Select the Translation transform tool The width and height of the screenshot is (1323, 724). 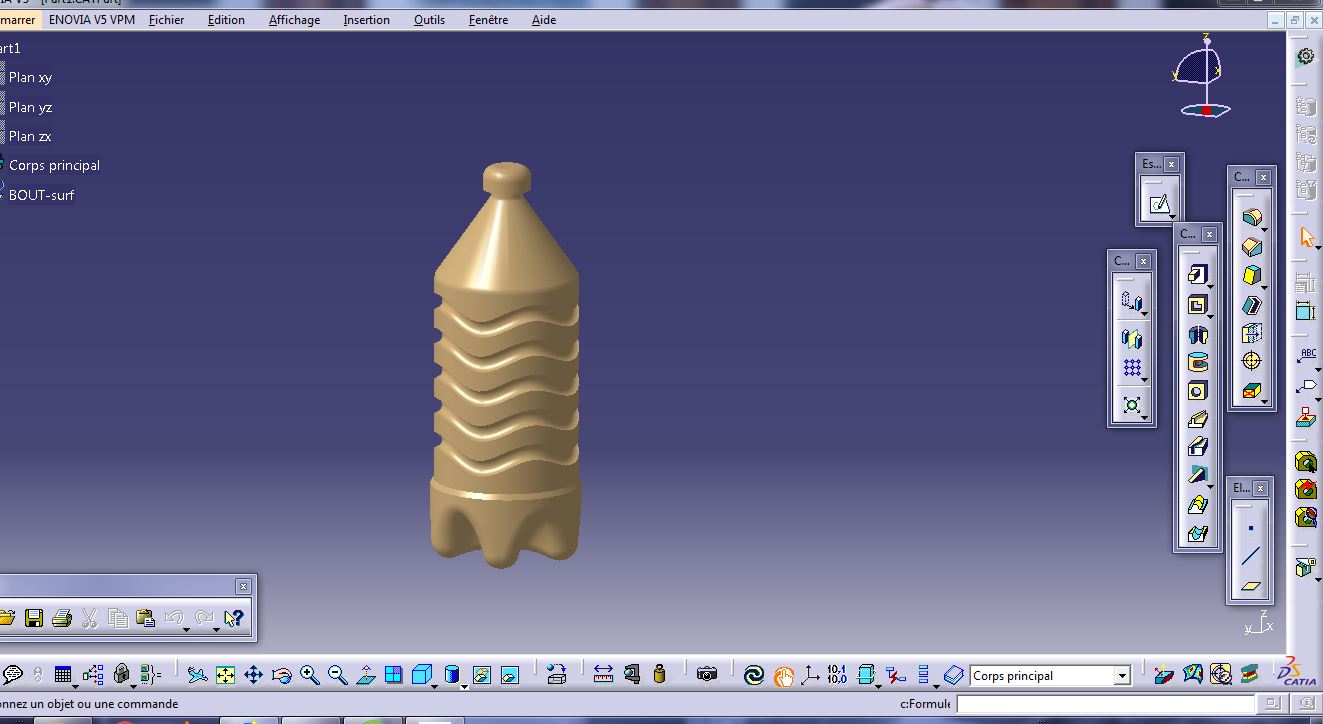point(1132,301)
